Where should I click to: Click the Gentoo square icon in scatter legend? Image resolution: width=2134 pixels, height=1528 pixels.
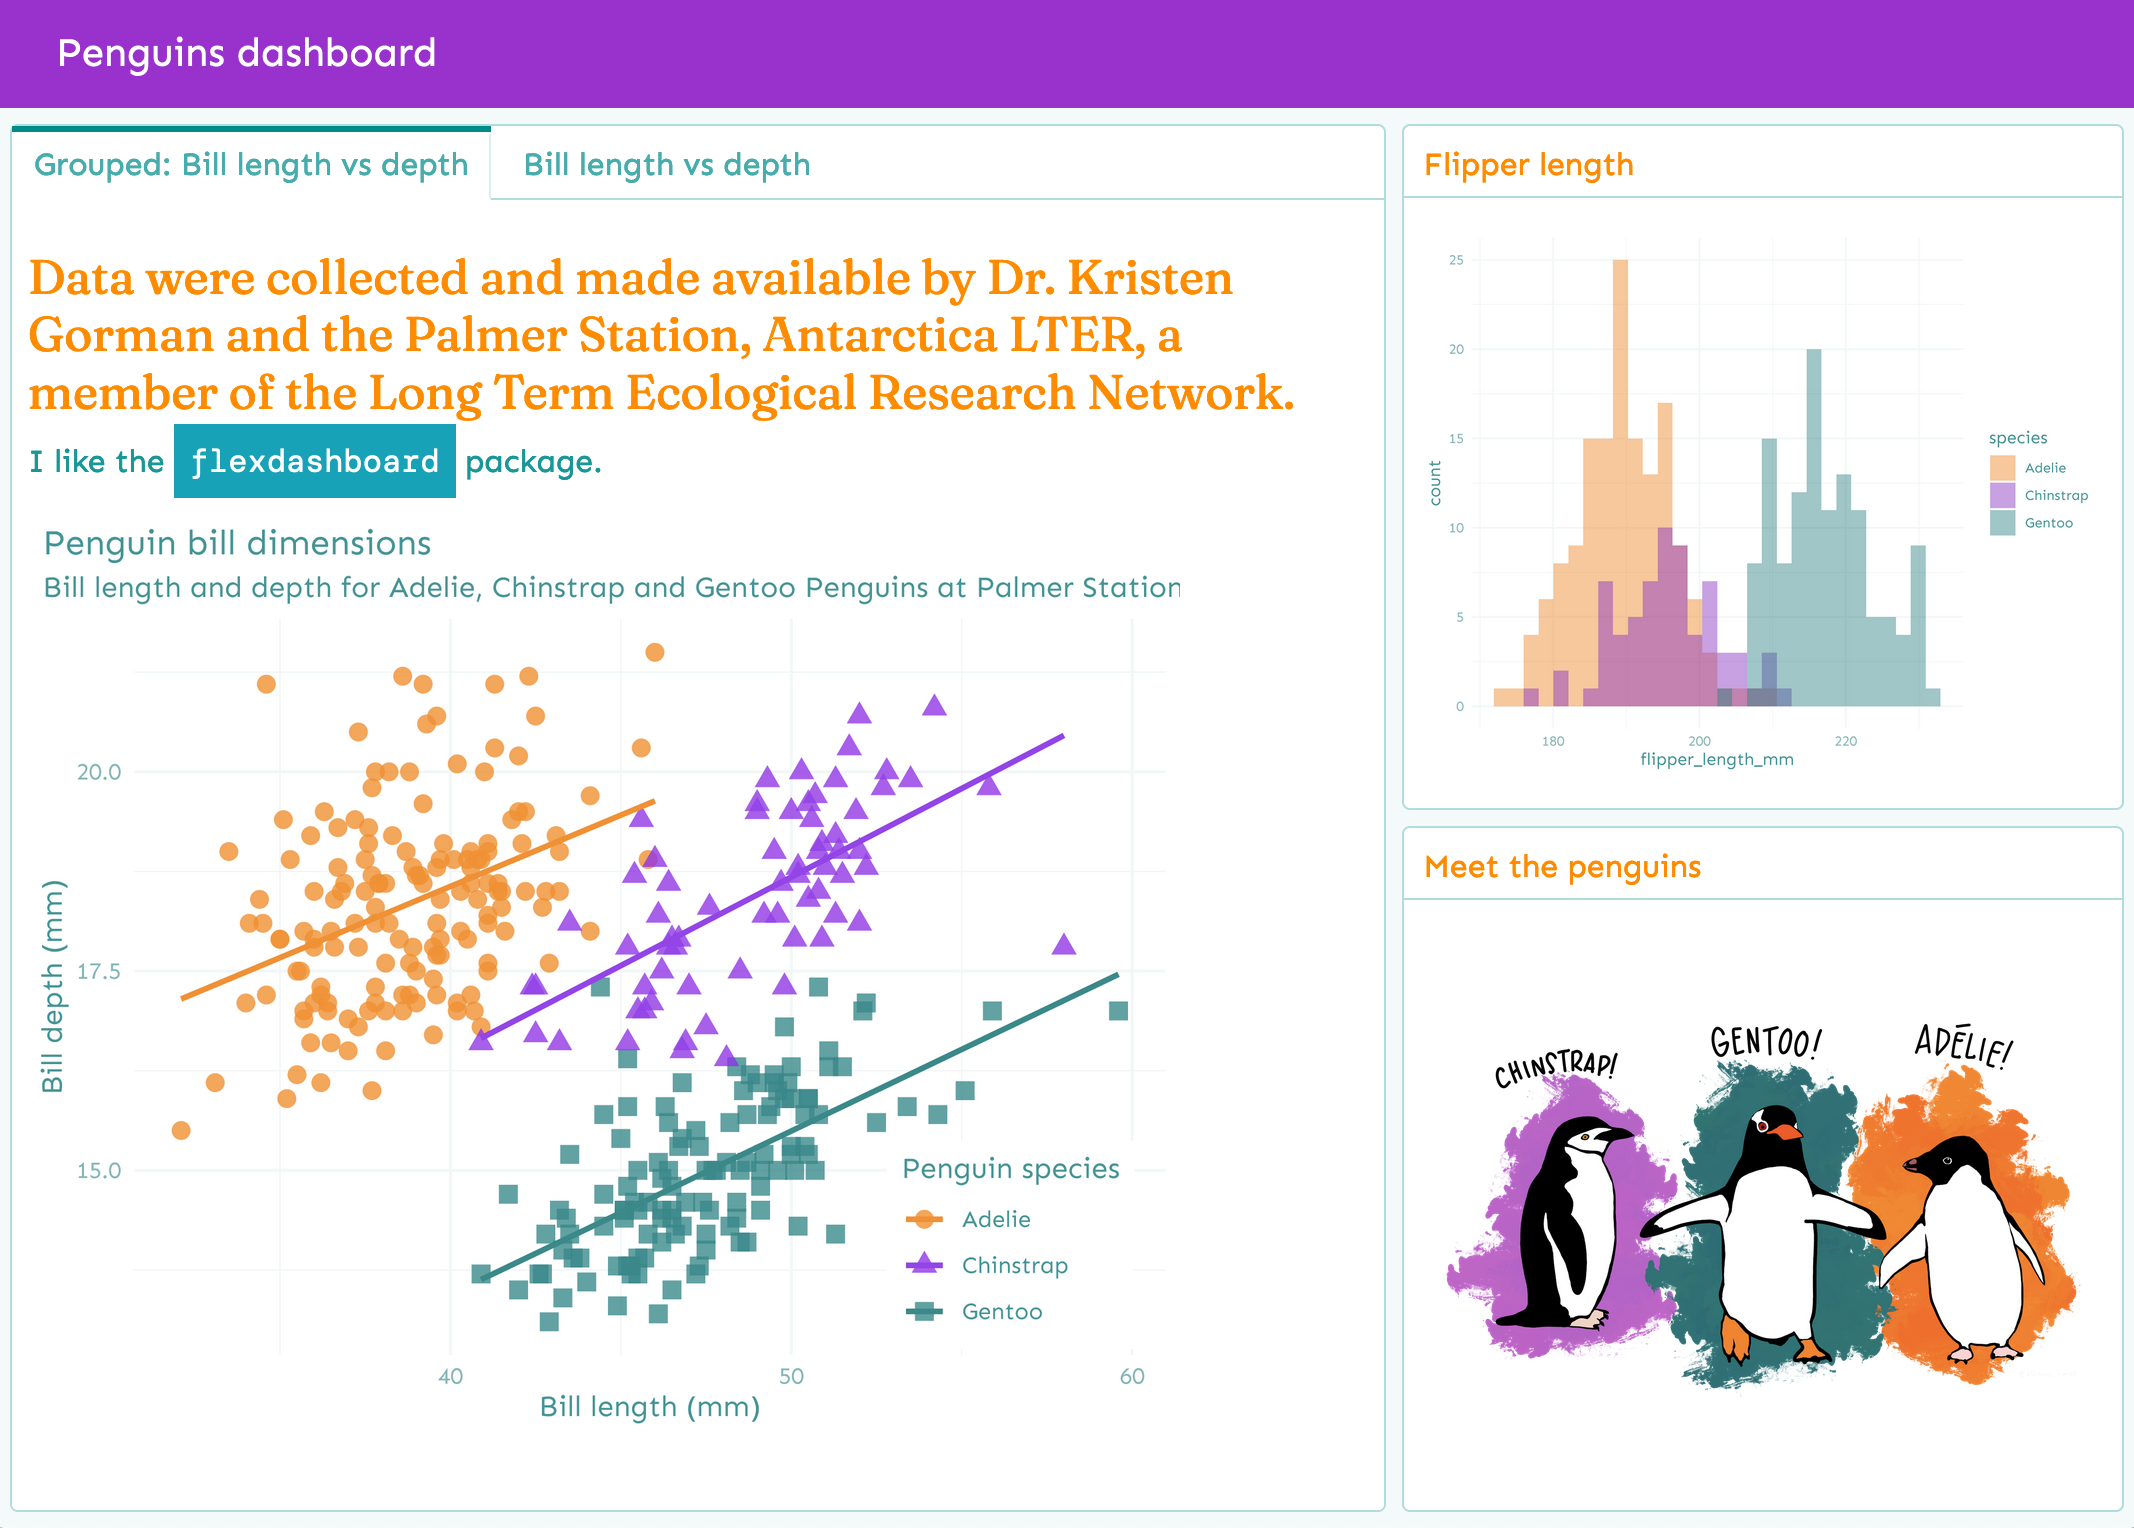(924, 1311)
